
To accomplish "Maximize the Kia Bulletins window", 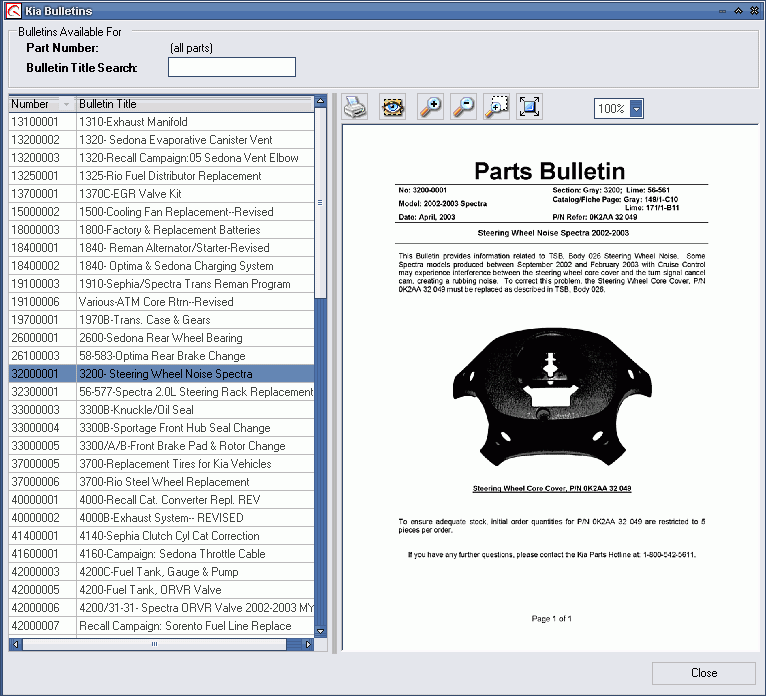I will pyautogui.click(x=739, y=11).
